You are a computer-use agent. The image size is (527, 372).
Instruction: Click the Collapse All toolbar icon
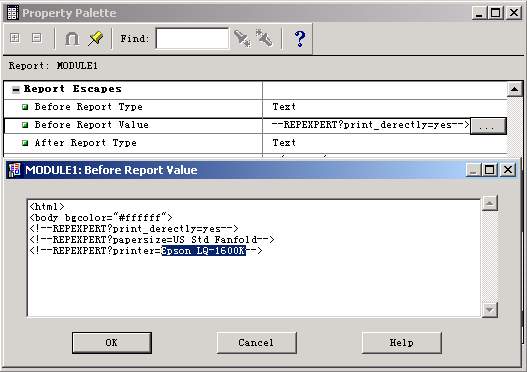[37, 38]
